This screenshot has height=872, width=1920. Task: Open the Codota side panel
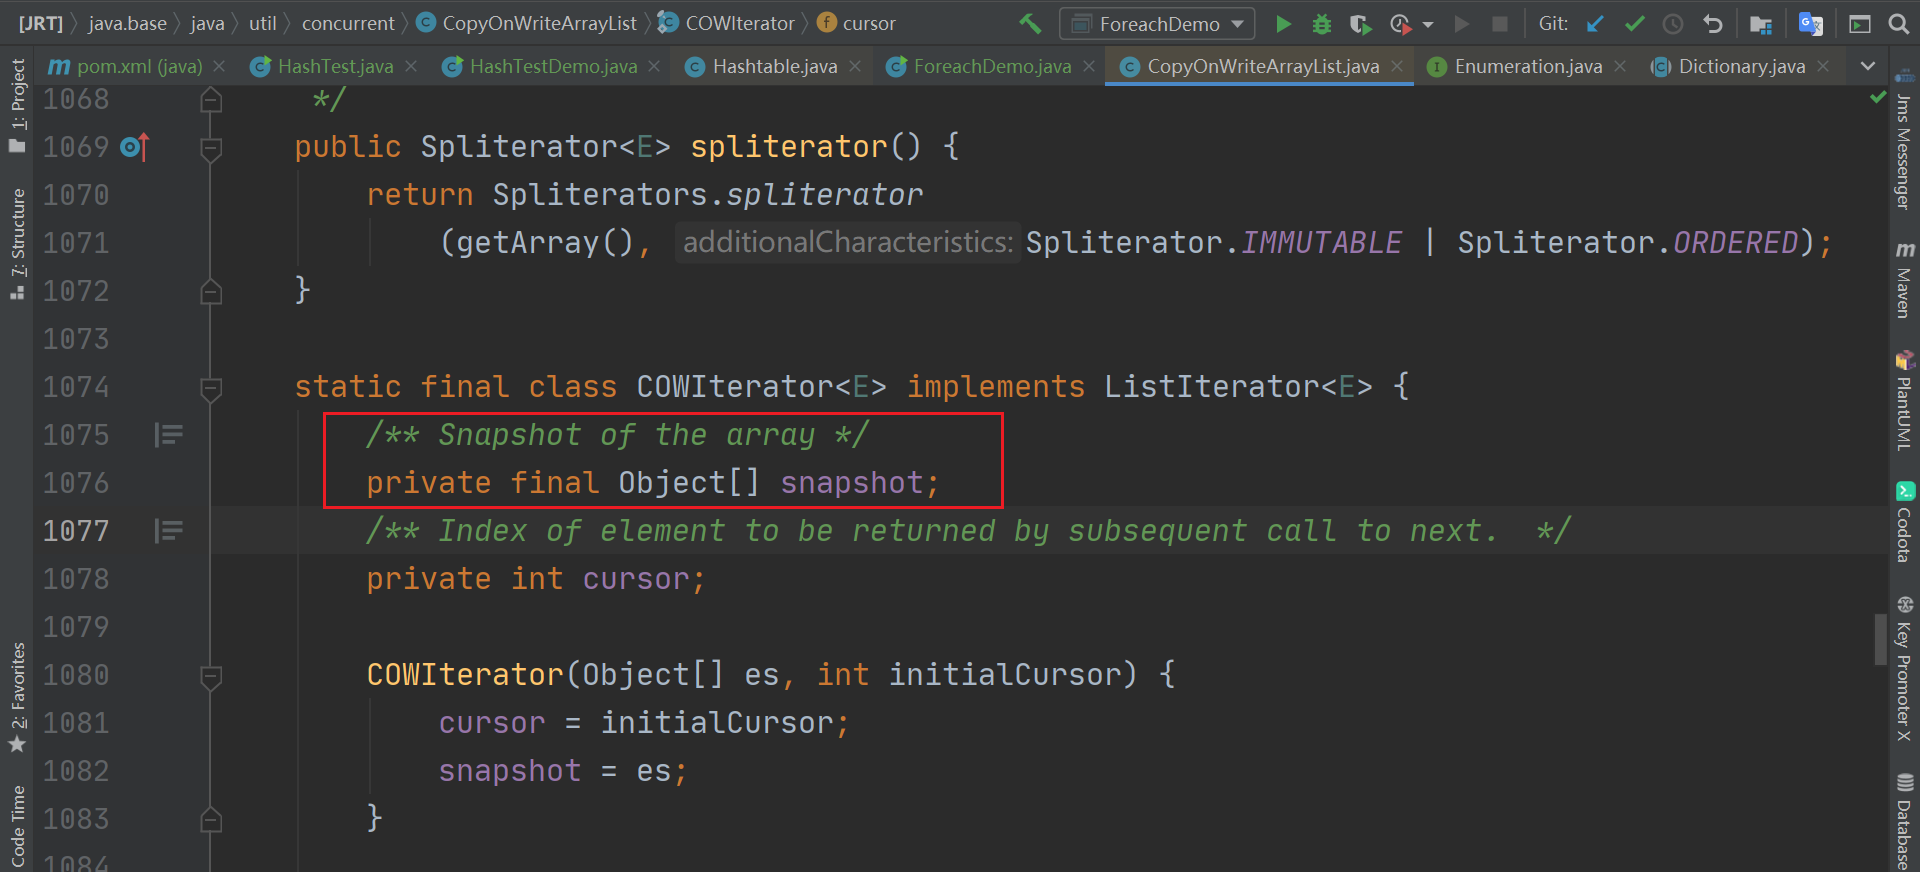[1904, 522]
